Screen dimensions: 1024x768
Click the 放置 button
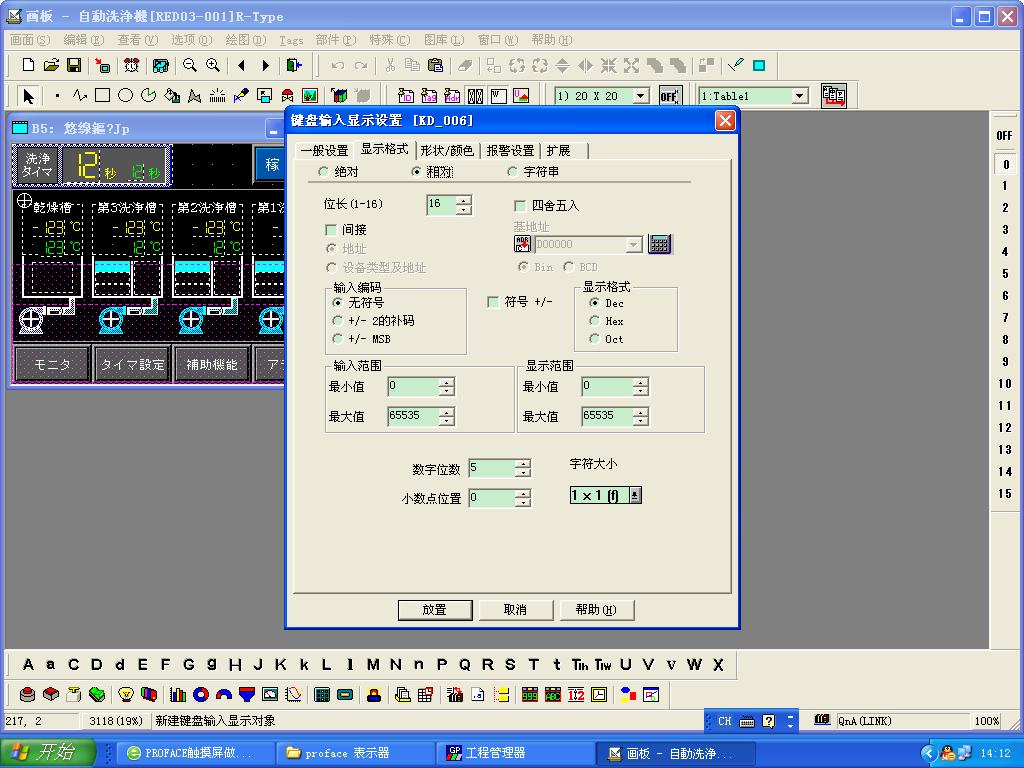pyautogui.click(x=434, y=609)
